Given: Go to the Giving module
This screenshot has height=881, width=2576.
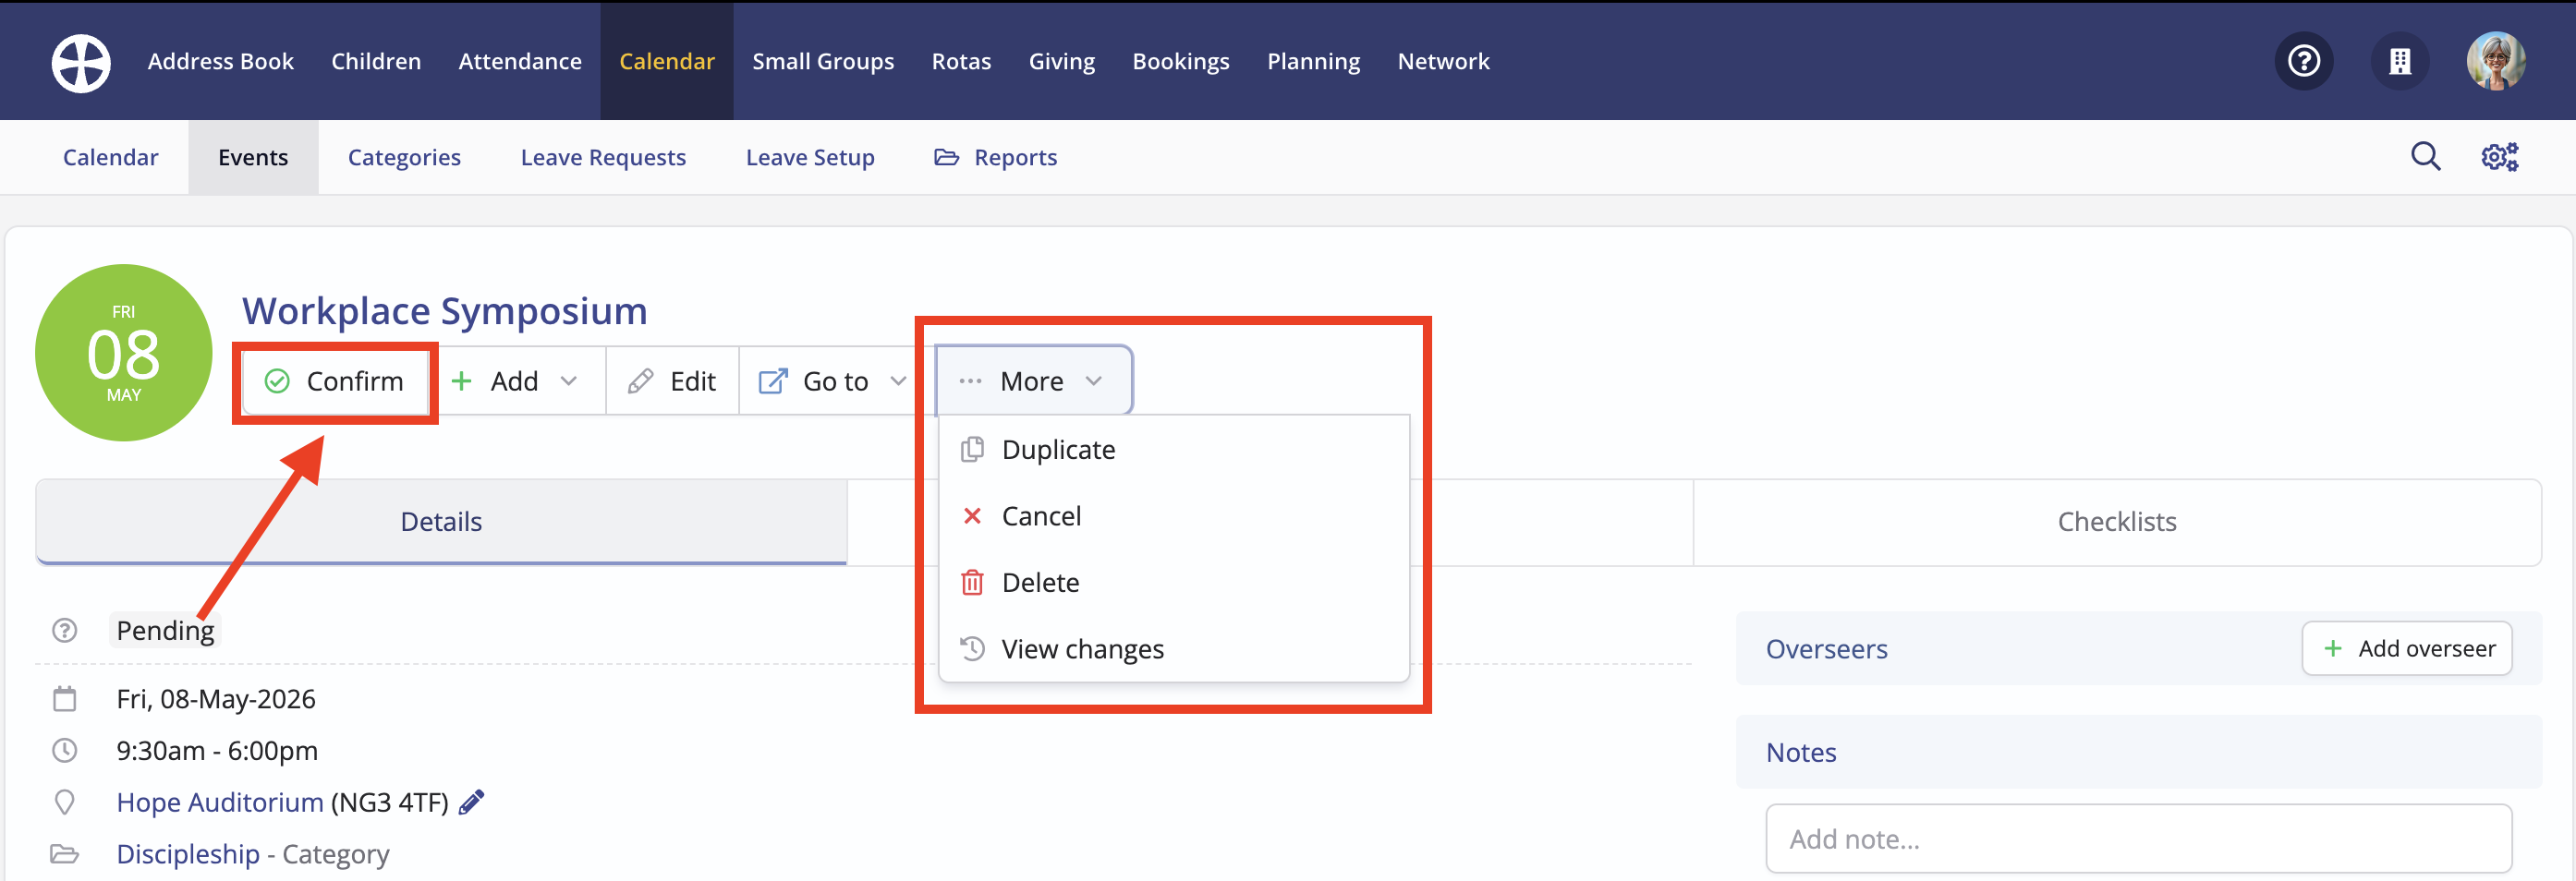Looking at the screenshot, I should pyautogui.click(x=1062, y=61).
